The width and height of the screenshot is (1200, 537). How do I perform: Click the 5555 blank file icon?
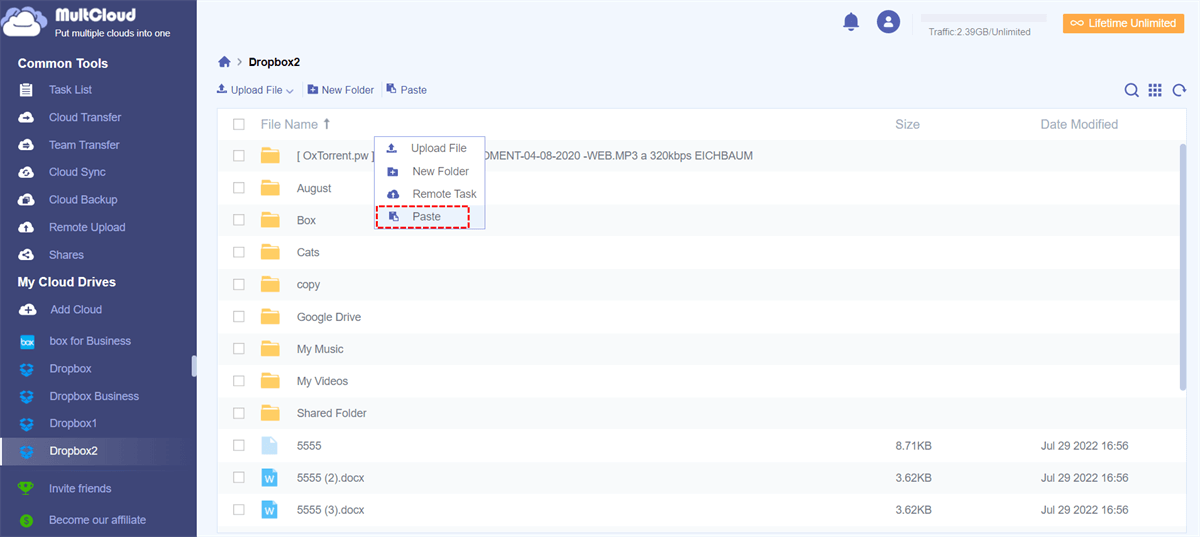pyautogui.click(x=269, y=446)
